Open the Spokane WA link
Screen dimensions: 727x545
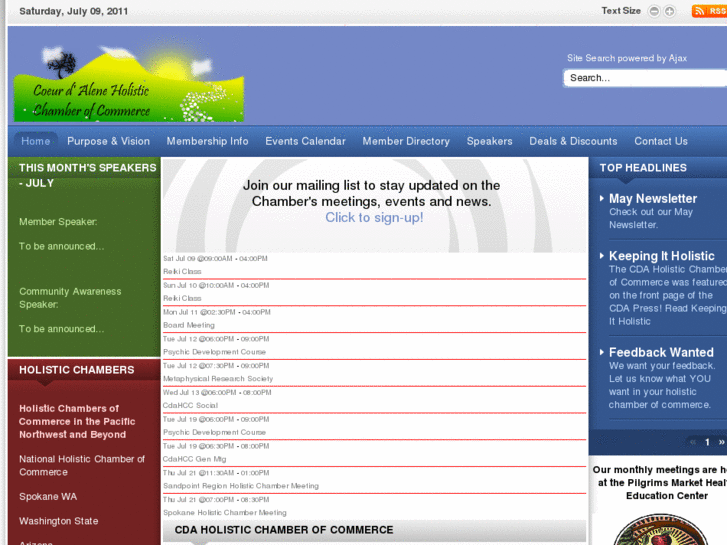48,496
